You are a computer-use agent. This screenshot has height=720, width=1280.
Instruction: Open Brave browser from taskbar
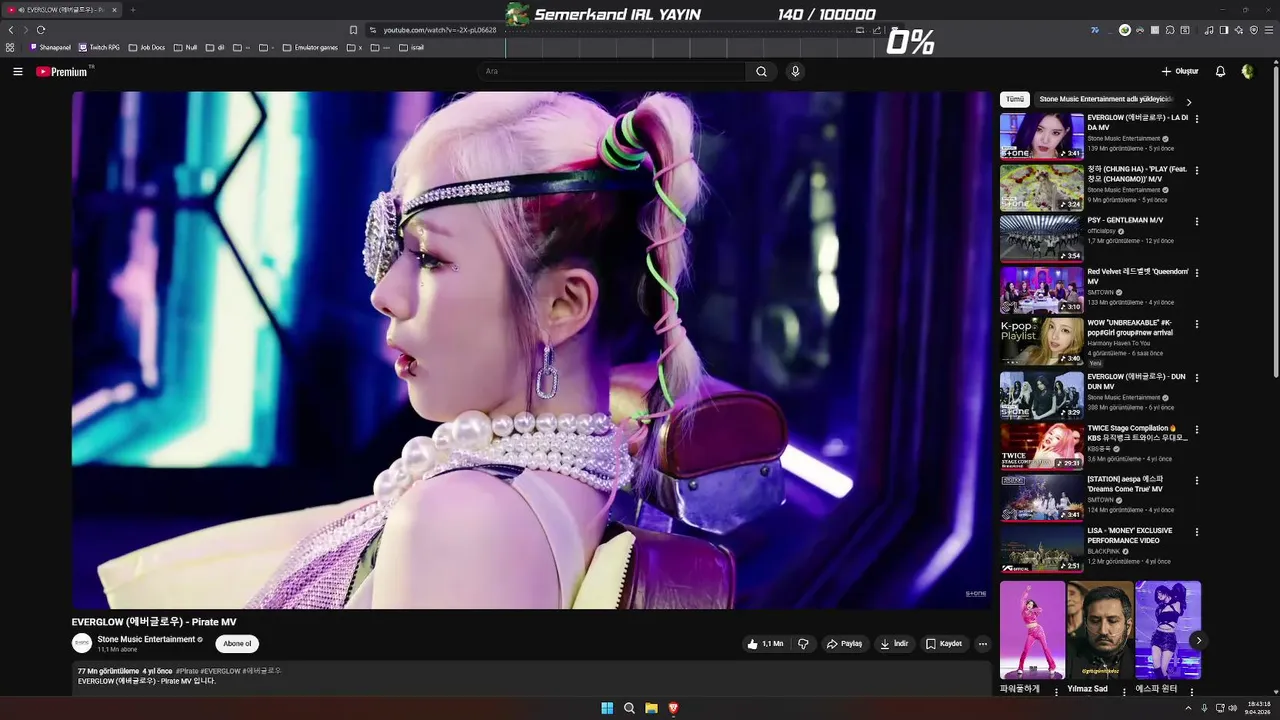(673, 708)
